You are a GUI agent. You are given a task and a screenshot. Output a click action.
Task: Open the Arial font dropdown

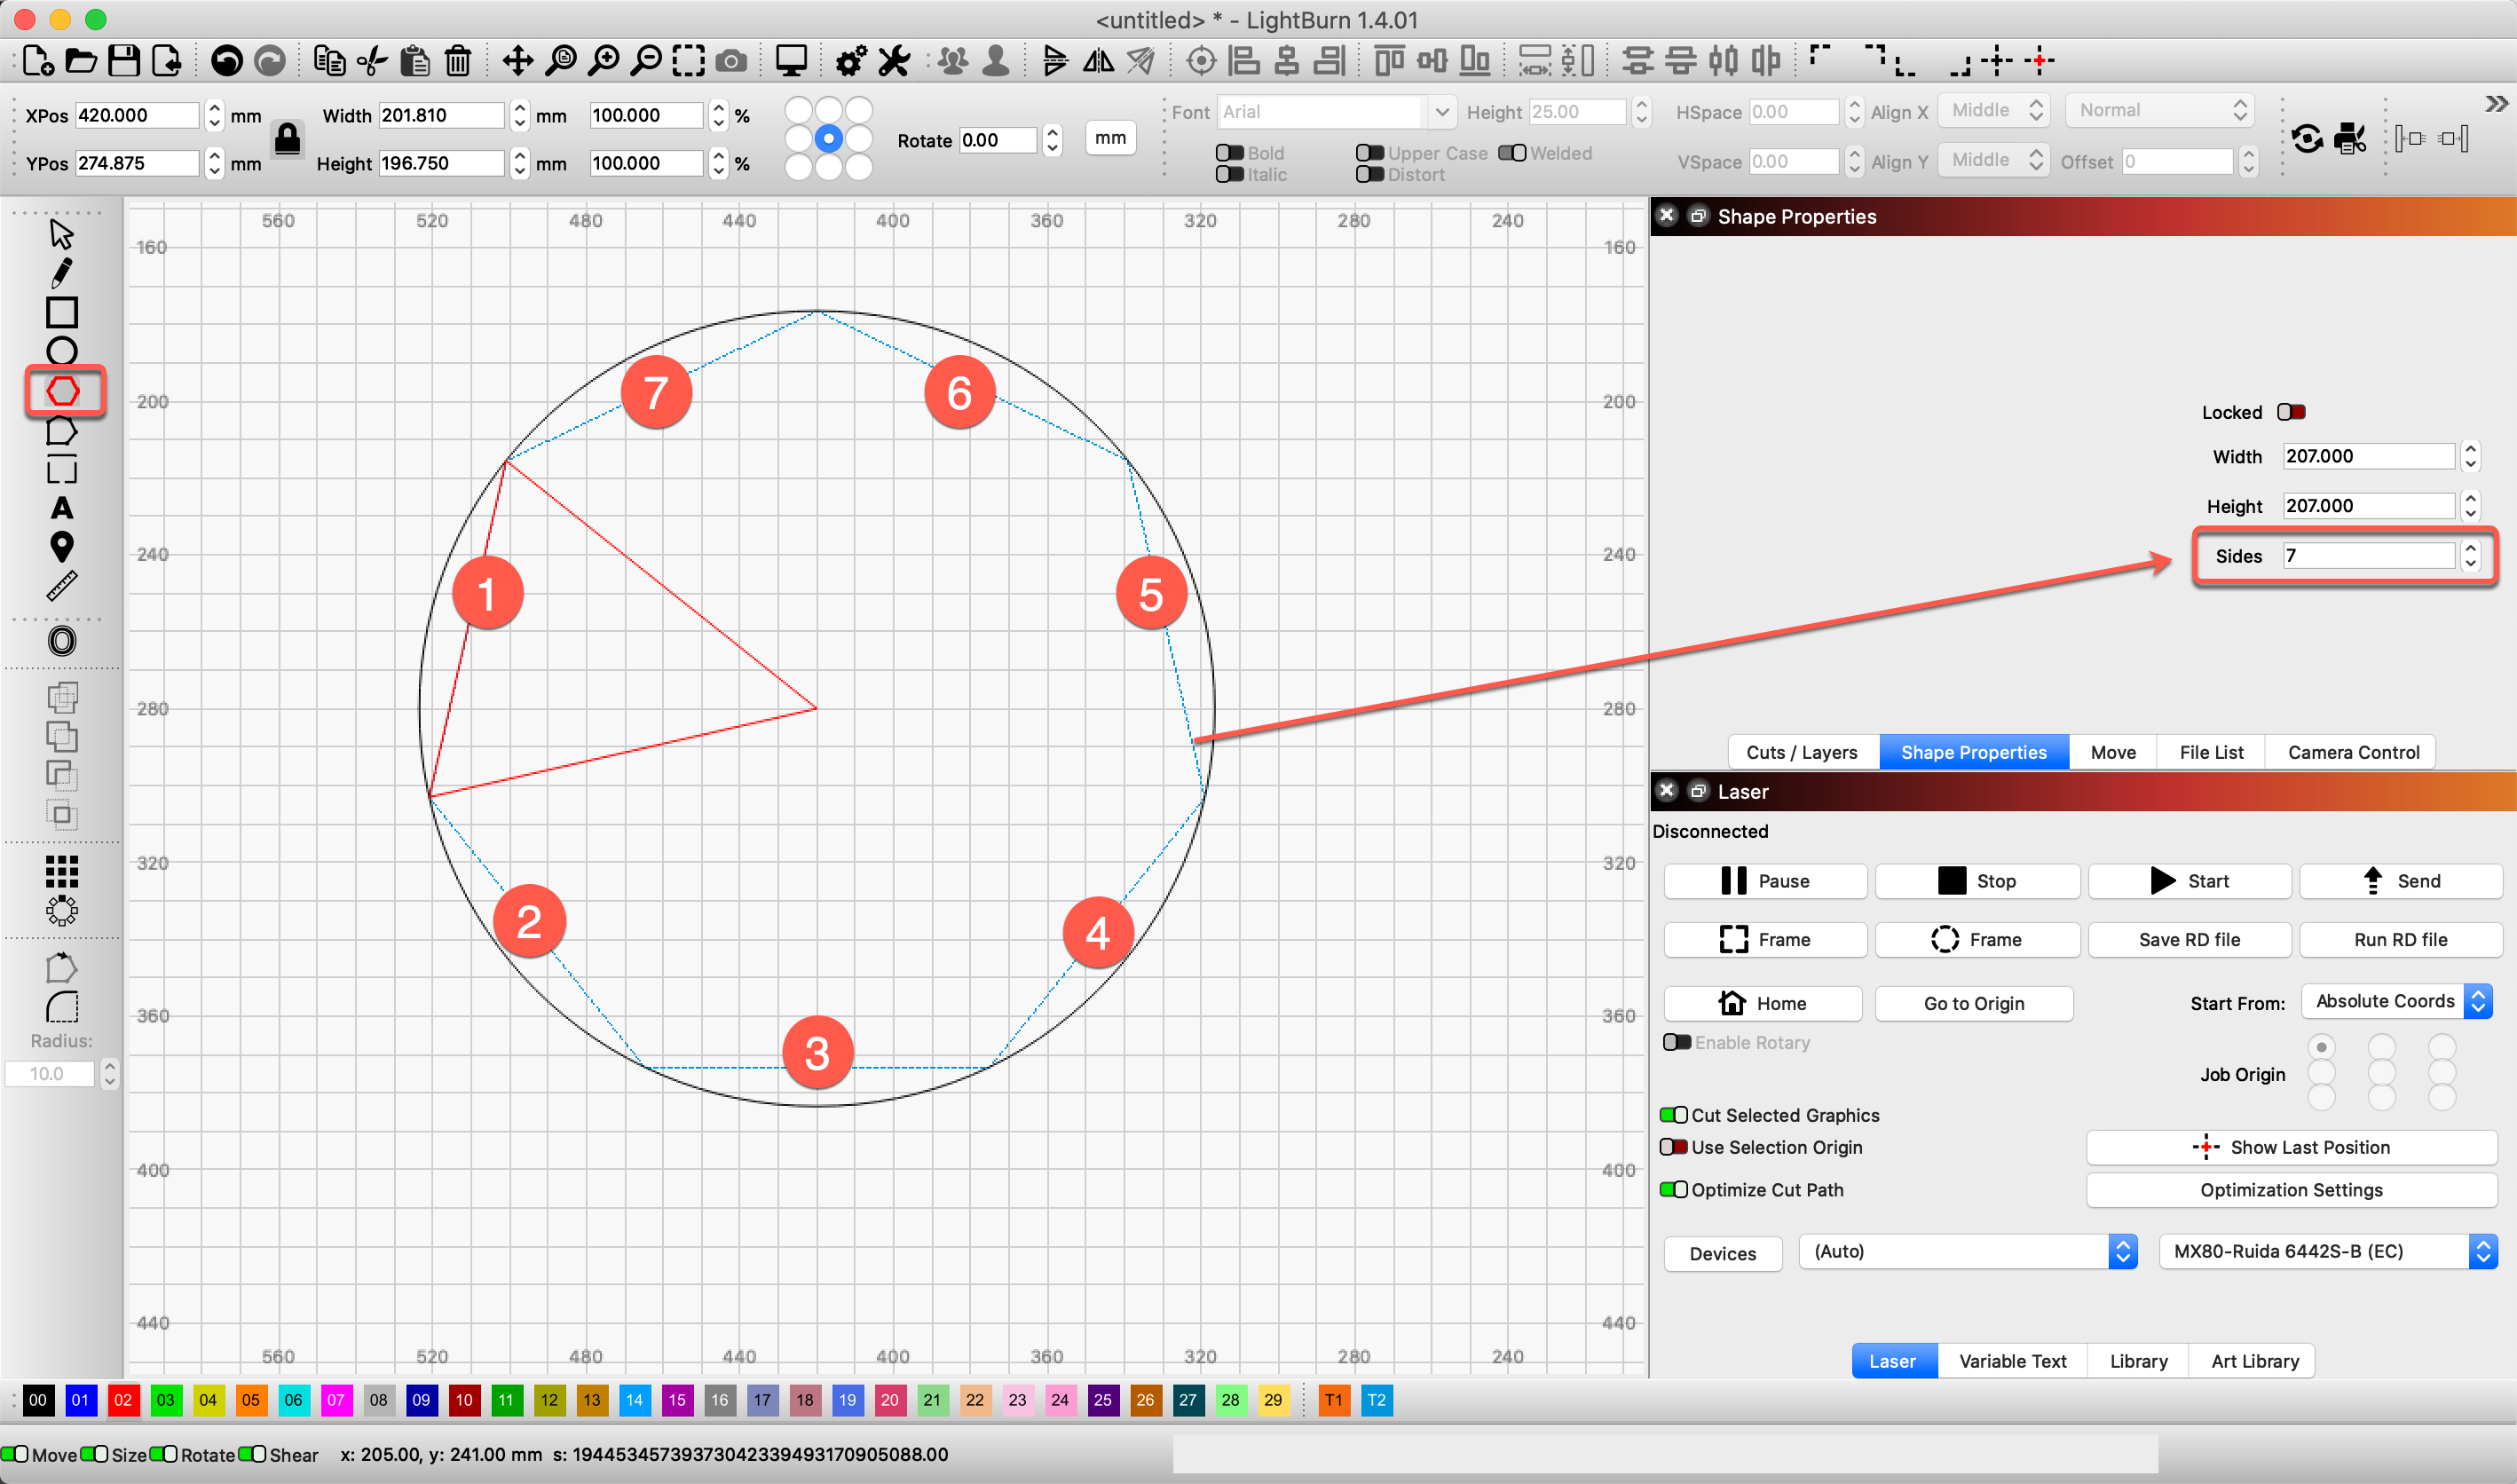coord(1441,112)
